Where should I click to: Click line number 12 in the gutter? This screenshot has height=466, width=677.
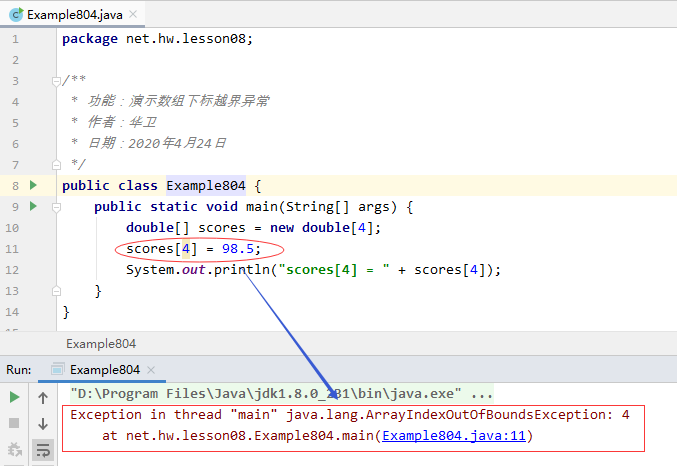click(12, 270)
